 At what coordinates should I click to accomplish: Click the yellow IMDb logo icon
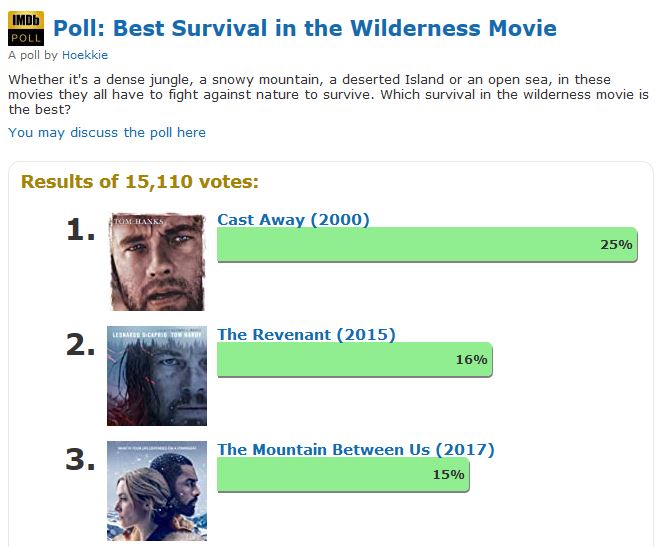coord(26,20)
